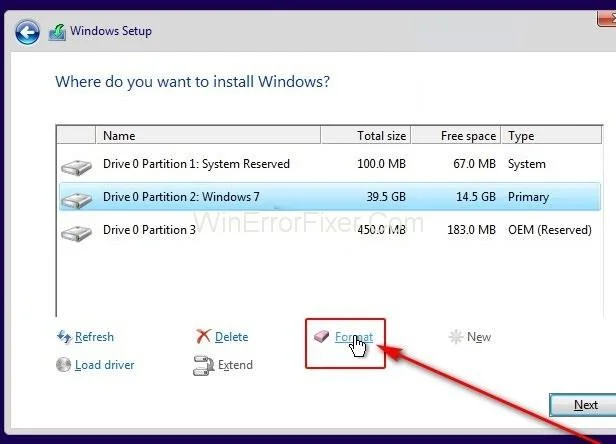The image size is (616, 444).
Task: Click drive icon for Windows 7 partition
Action: pos(77,200)
